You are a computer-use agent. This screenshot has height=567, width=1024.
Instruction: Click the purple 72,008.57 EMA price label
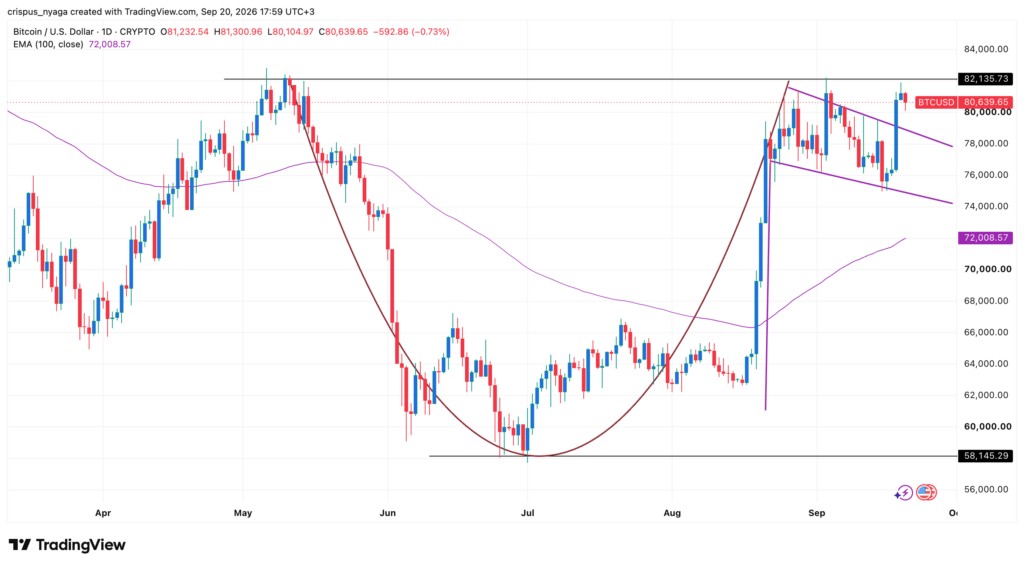point(985,238)
